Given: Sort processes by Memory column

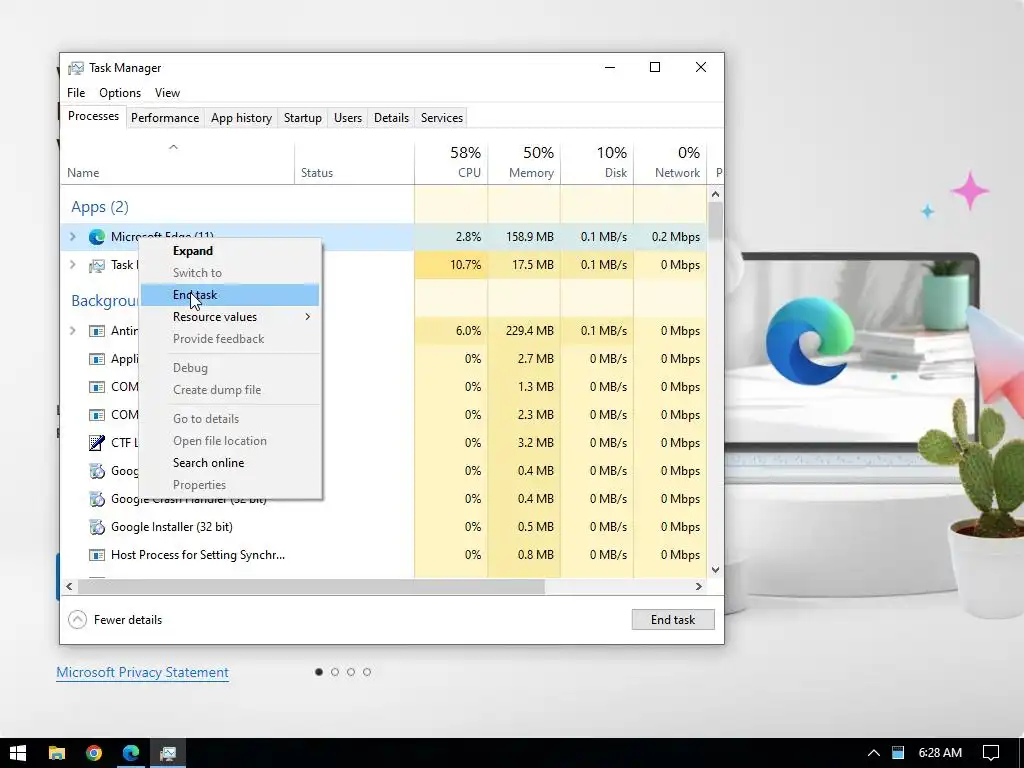Looking at the screenshot, I should click(524, 163).
